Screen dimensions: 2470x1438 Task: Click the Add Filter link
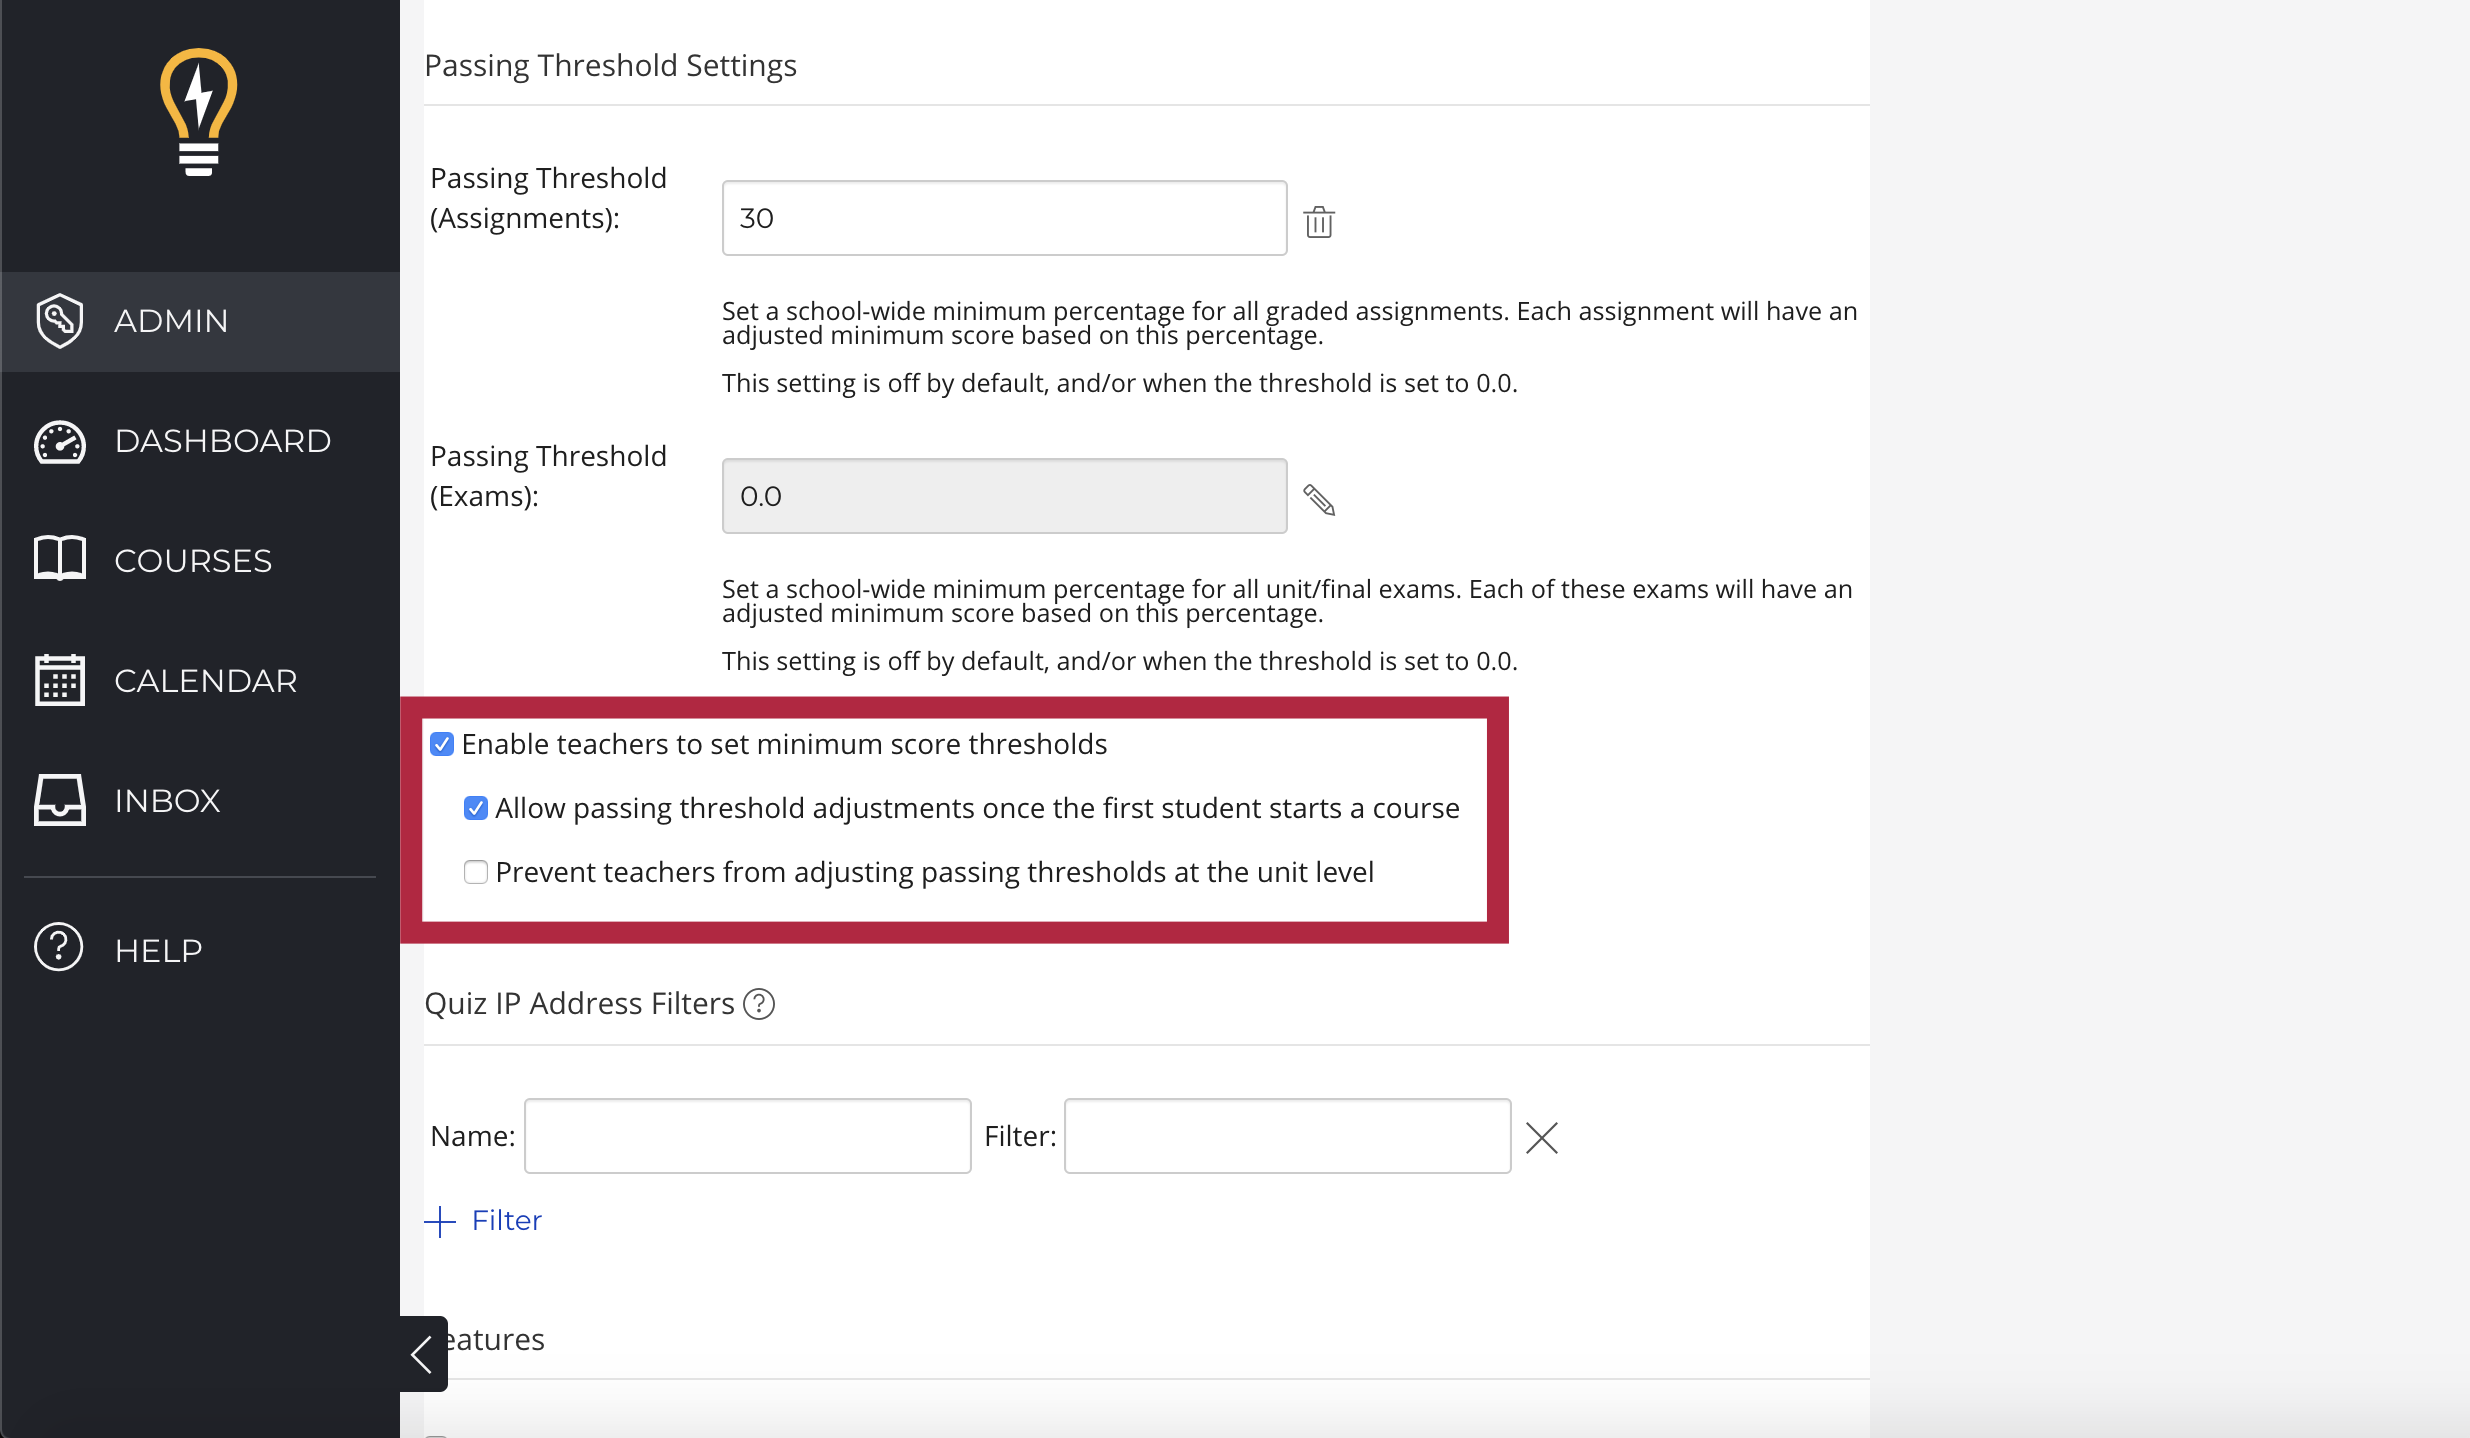(x=484, y=1219)
